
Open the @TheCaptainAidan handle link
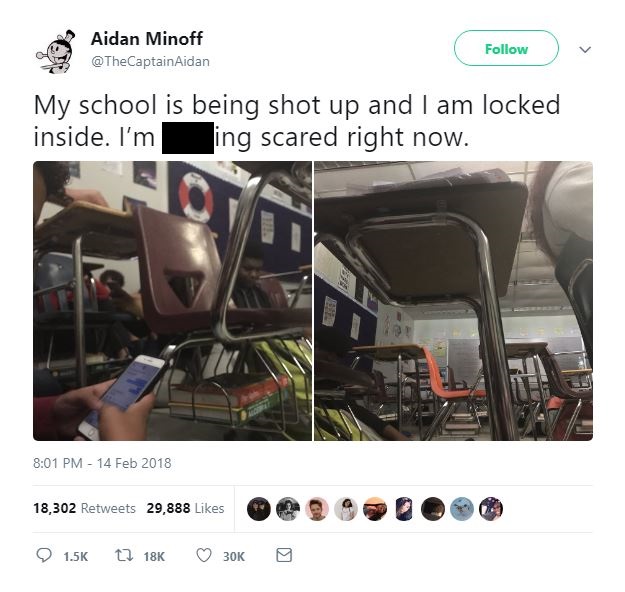150,61
